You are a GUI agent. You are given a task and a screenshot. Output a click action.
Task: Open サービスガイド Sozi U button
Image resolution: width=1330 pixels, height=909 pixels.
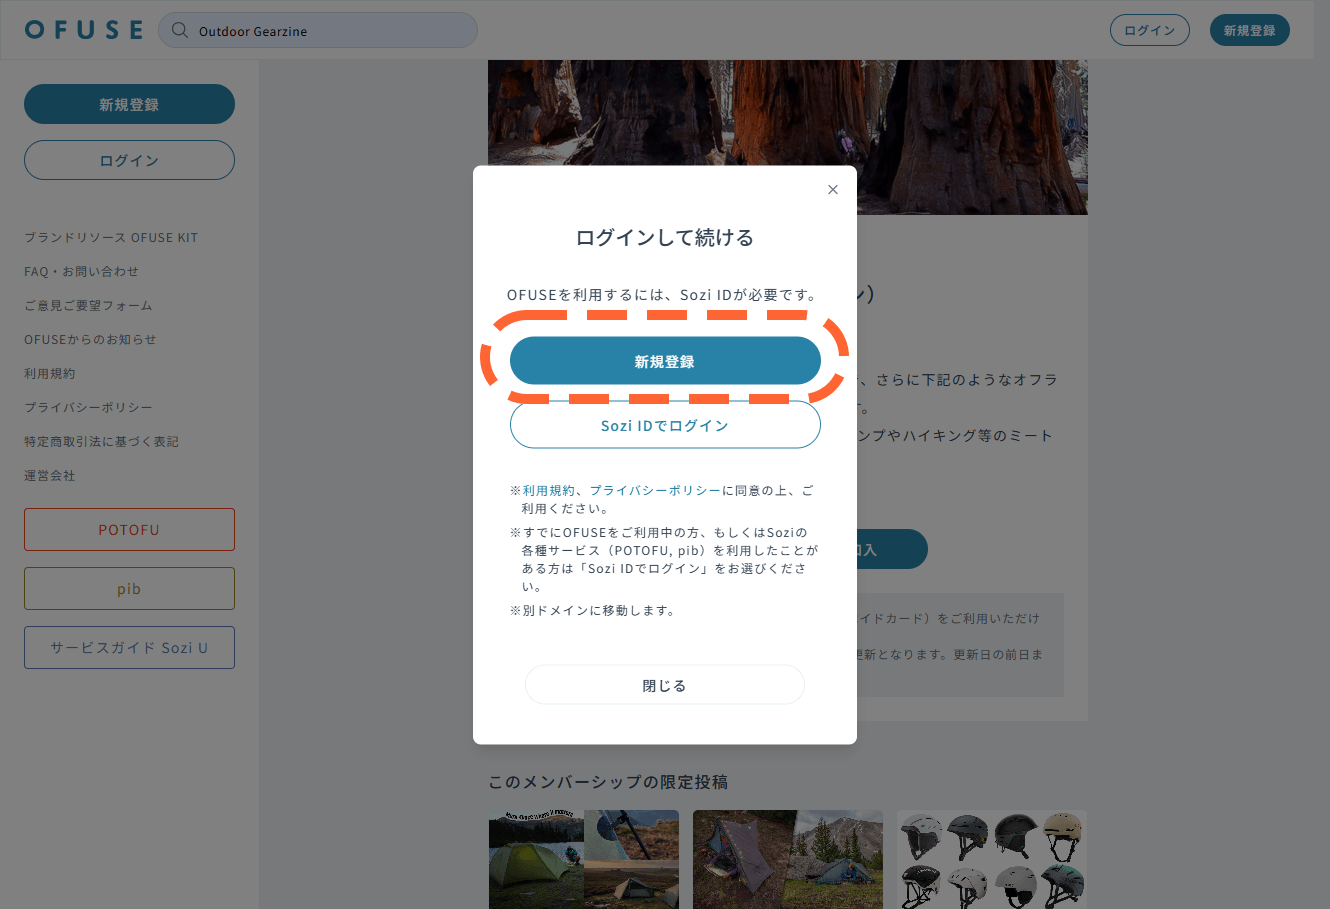pyautogui.click(x=129, y=648)
